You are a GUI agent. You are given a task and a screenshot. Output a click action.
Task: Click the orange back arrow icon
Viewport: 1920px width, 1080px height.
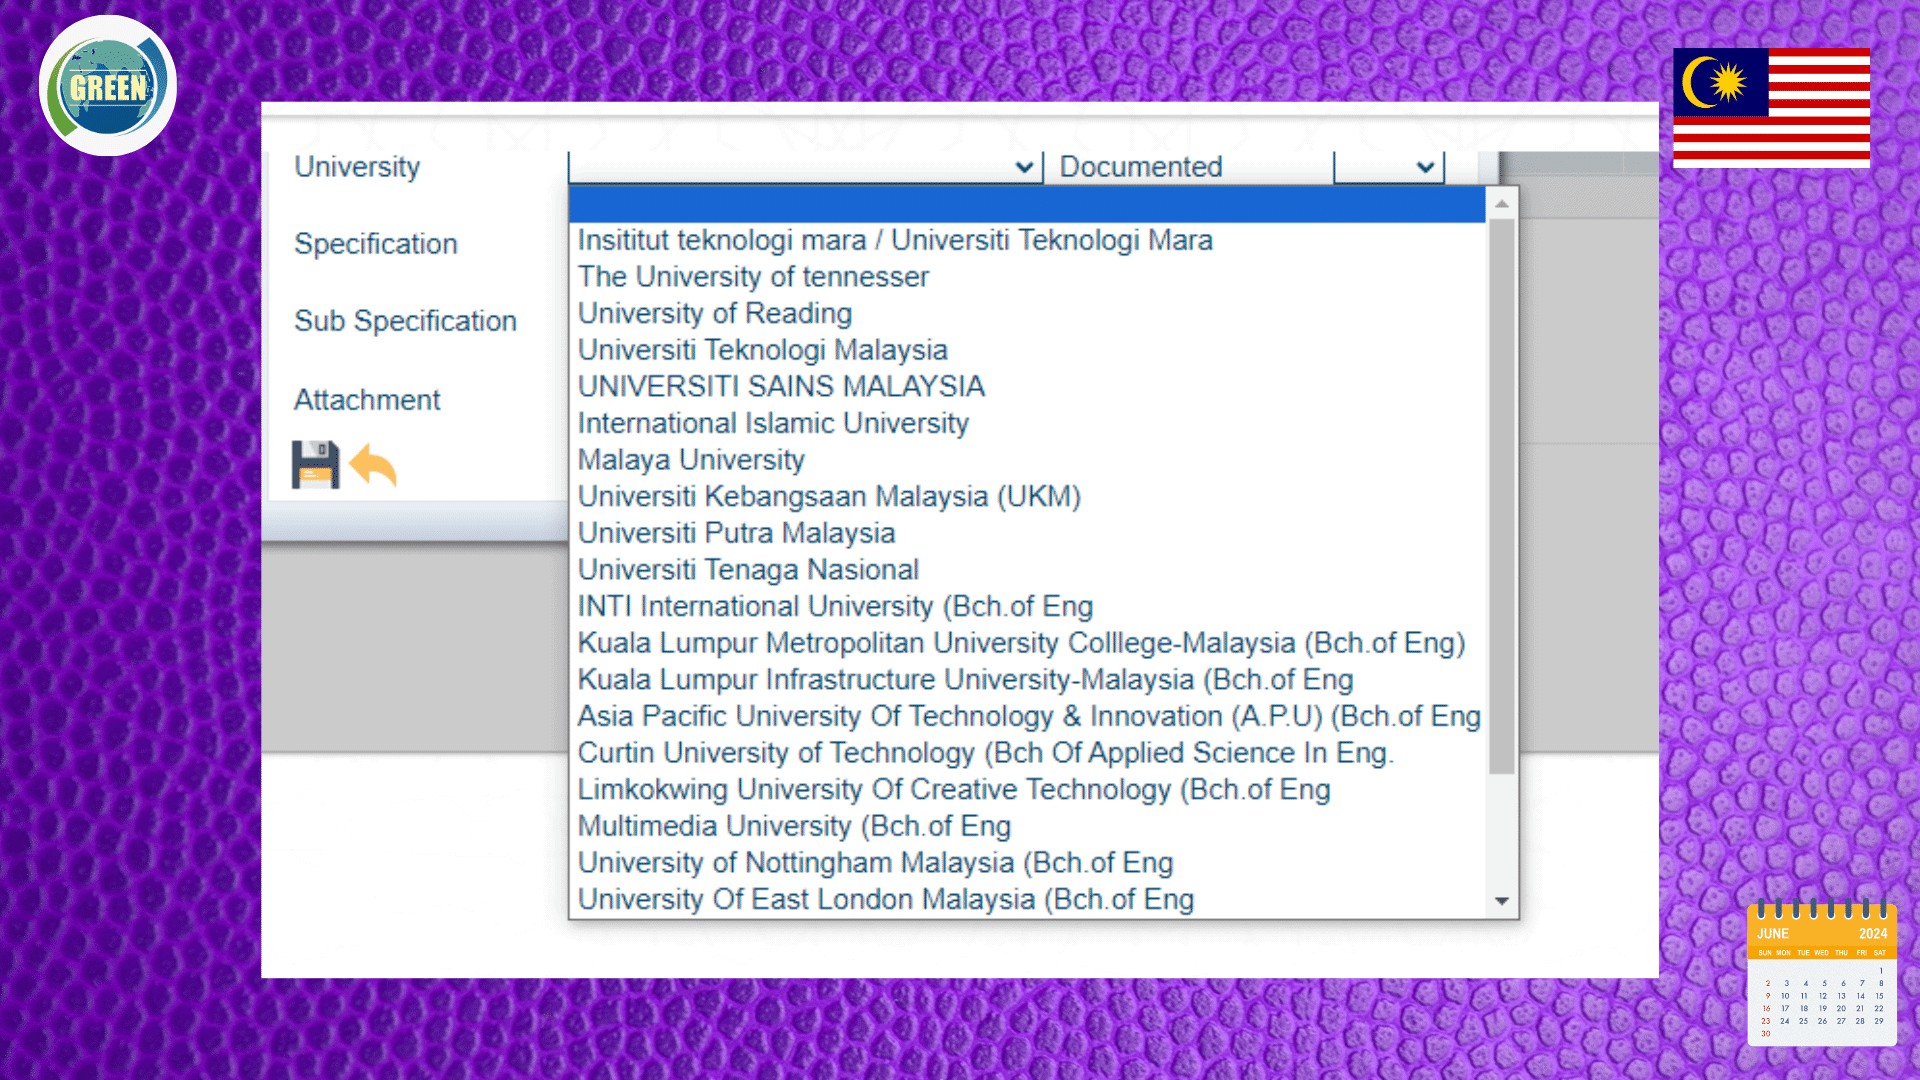pyautogui.click(x=374, y=465)
